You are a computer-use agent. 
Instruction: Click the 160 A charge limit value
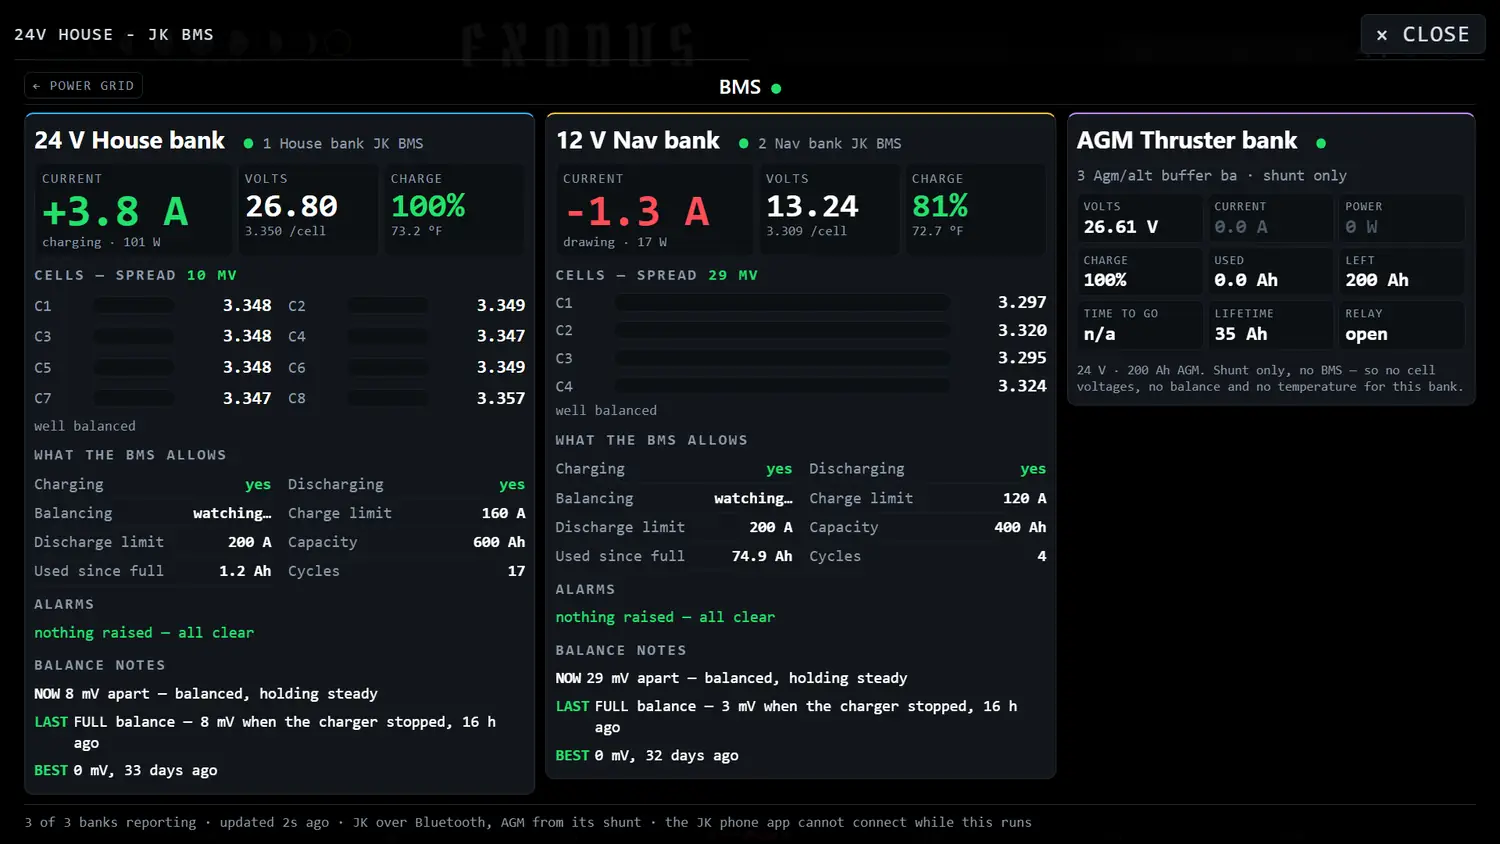(503, 513)
